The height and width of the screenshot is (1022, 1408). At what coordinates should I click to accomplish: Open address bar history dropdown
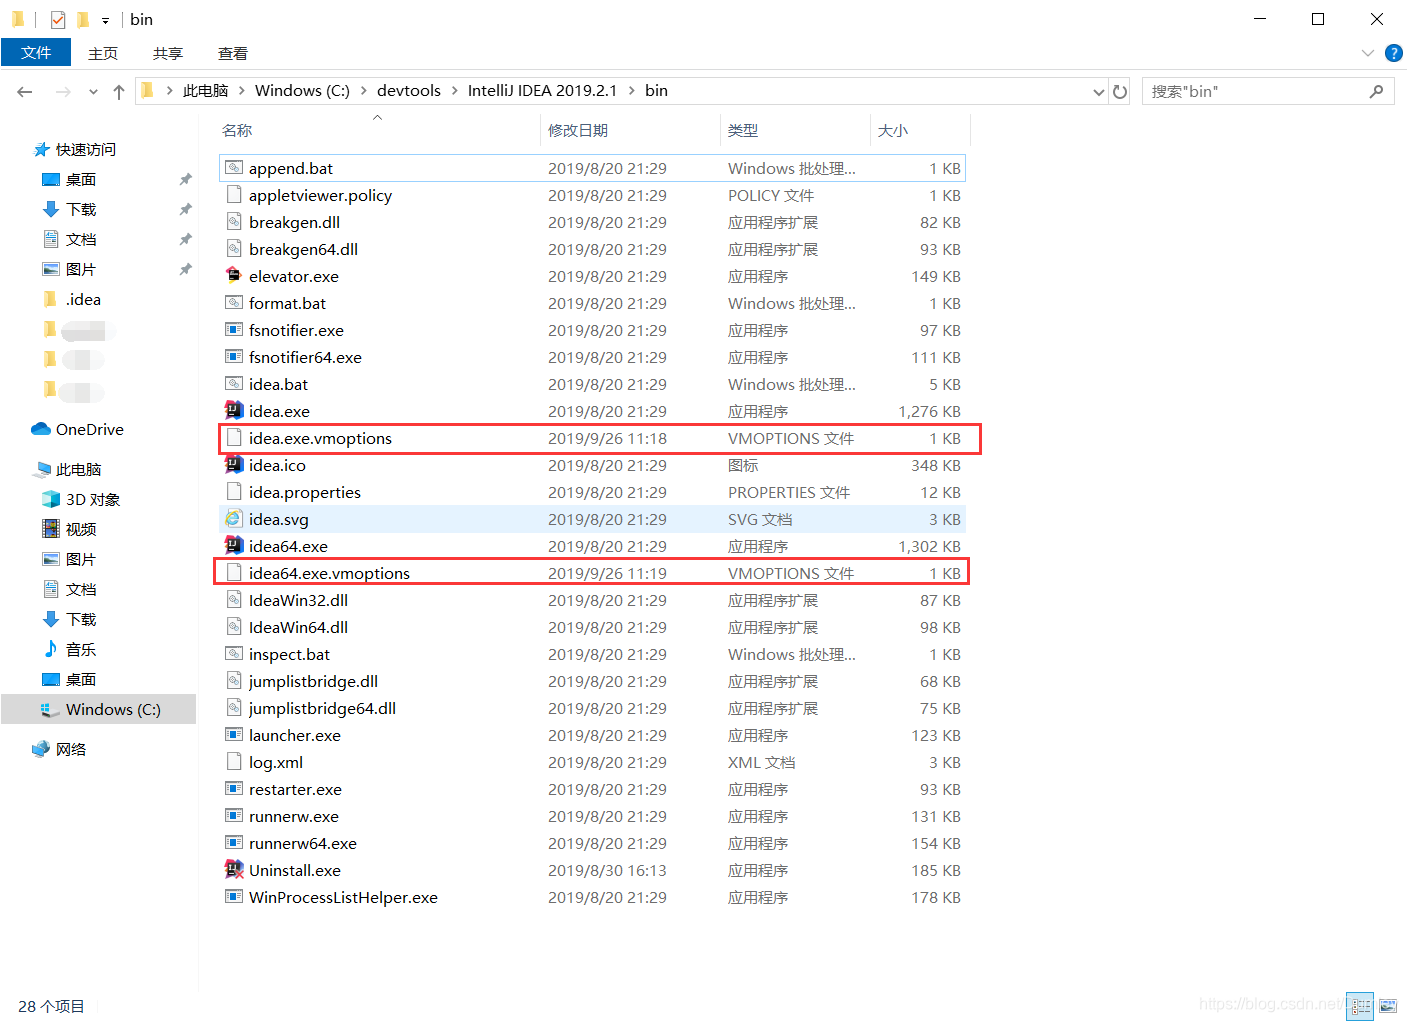[x=1099, y=92]
